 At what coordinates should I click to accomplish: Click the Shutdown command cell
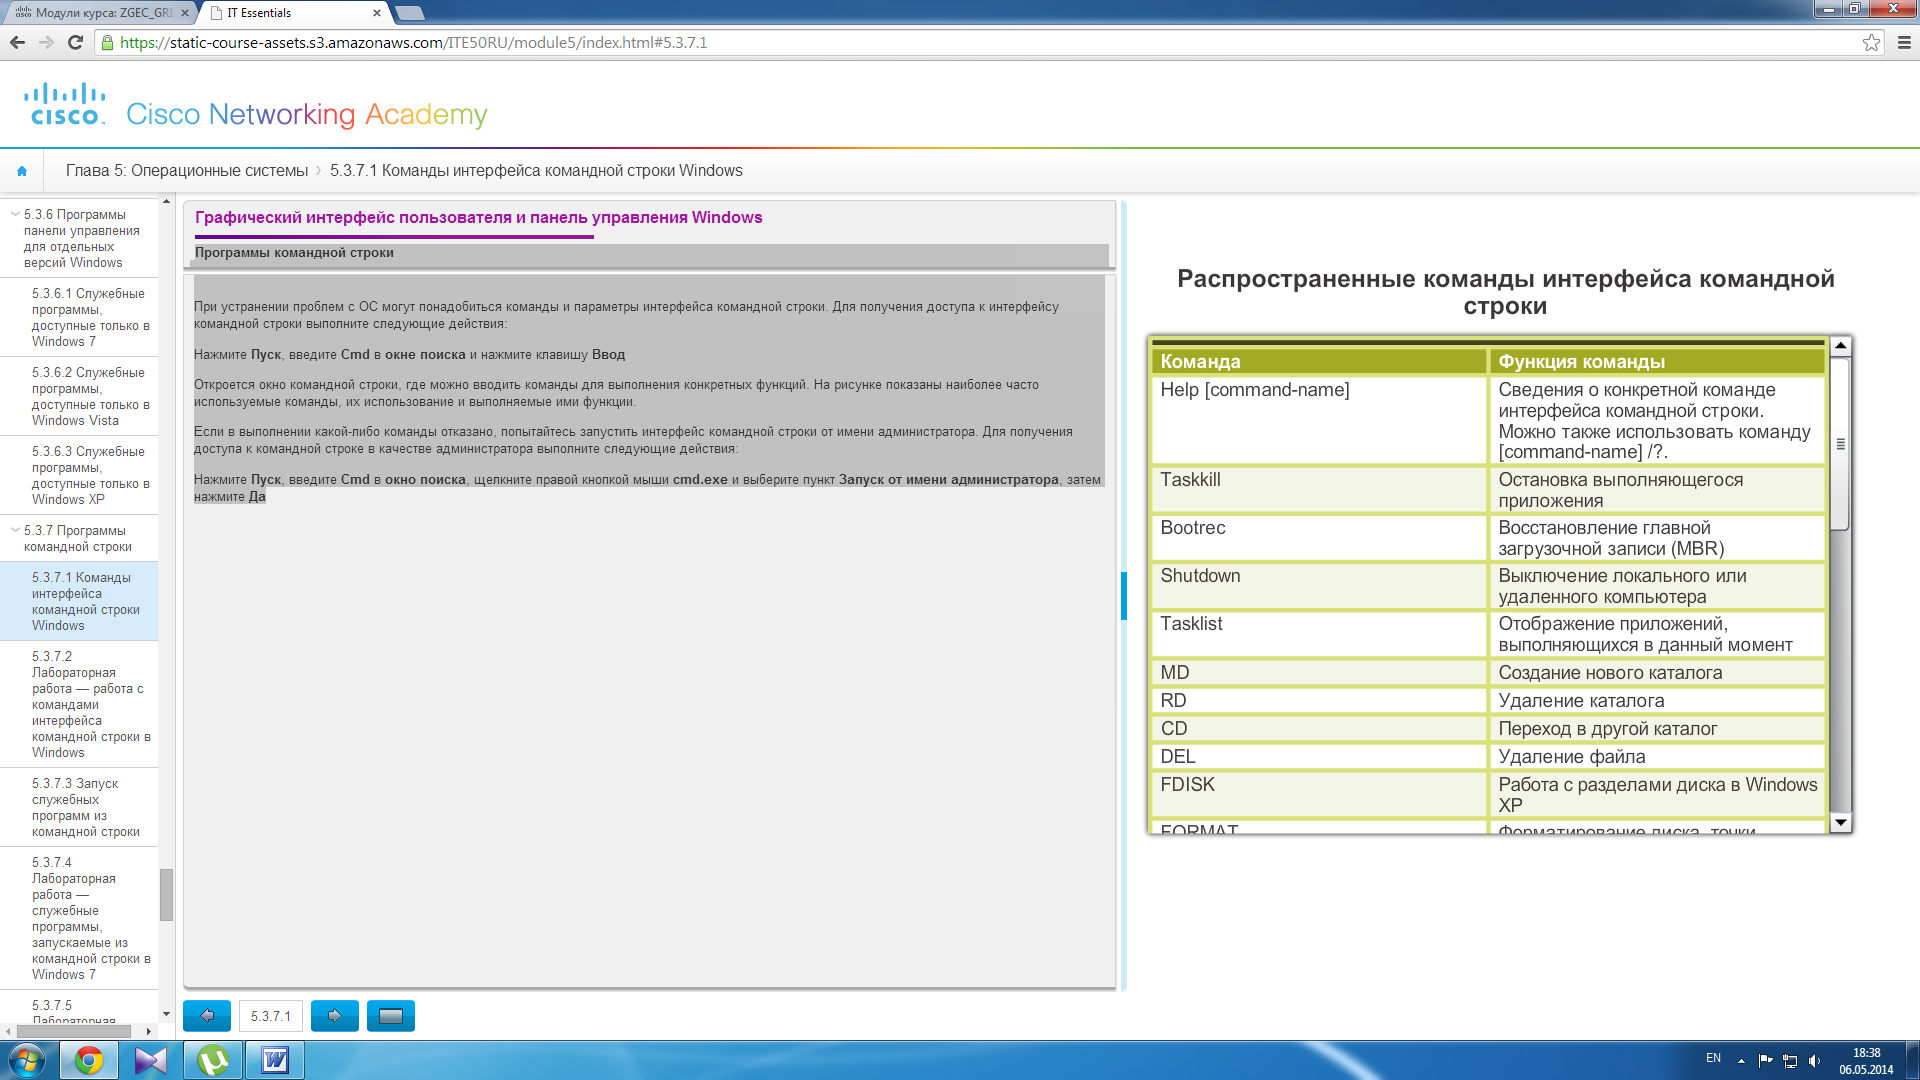click(1319, 586)
